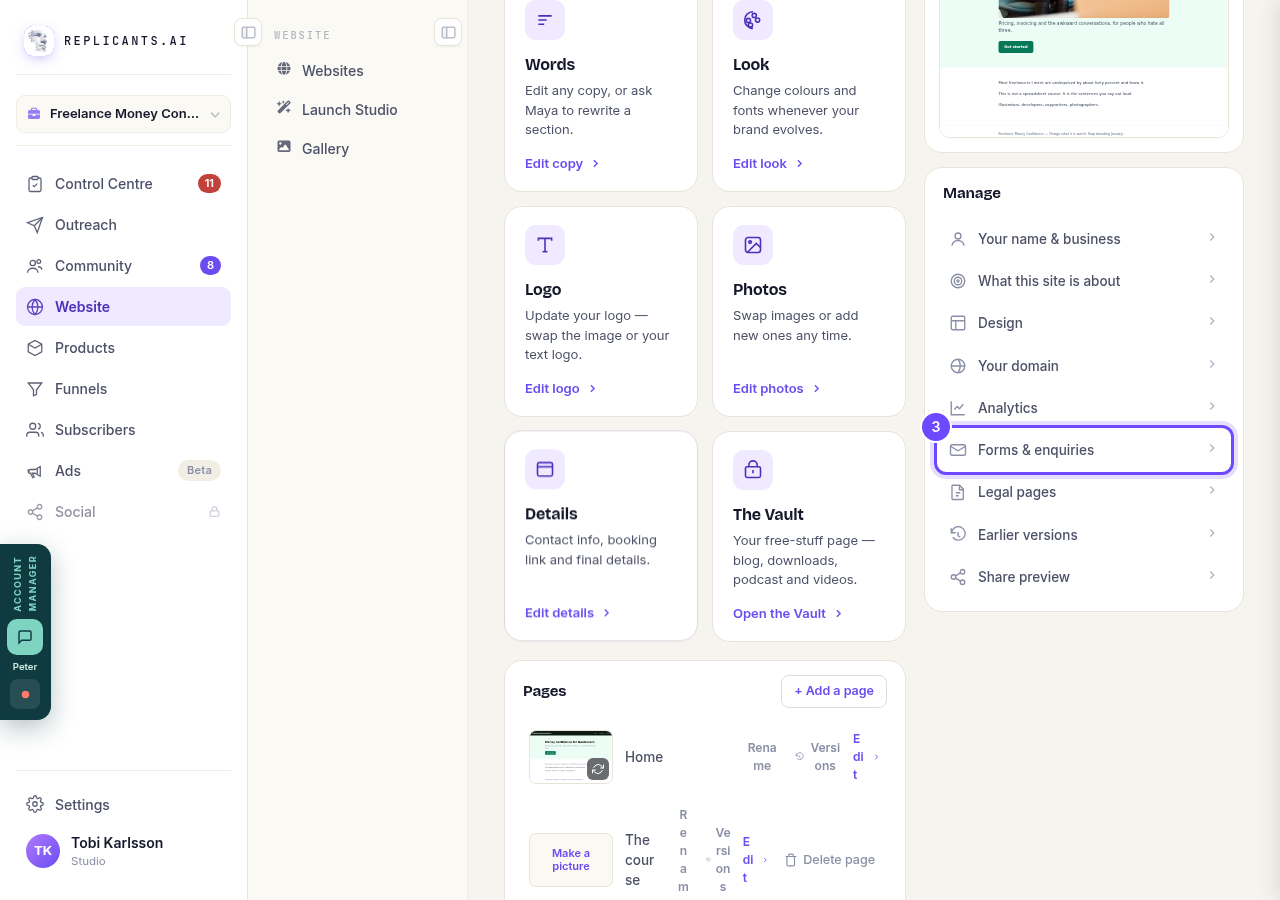Open Gallery in Website submenu

coord(357,149)
